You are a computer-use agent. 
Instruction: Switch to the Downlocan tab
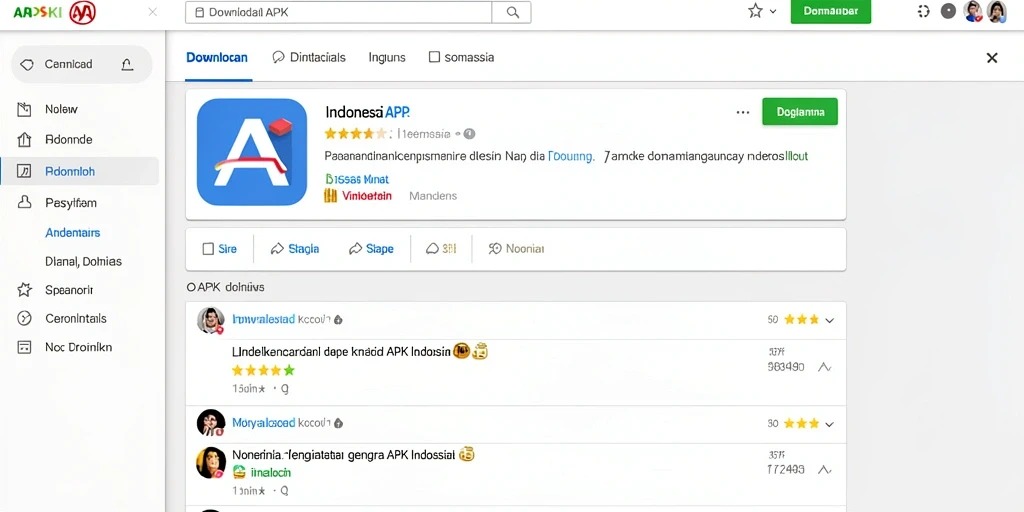coord(217,57)
